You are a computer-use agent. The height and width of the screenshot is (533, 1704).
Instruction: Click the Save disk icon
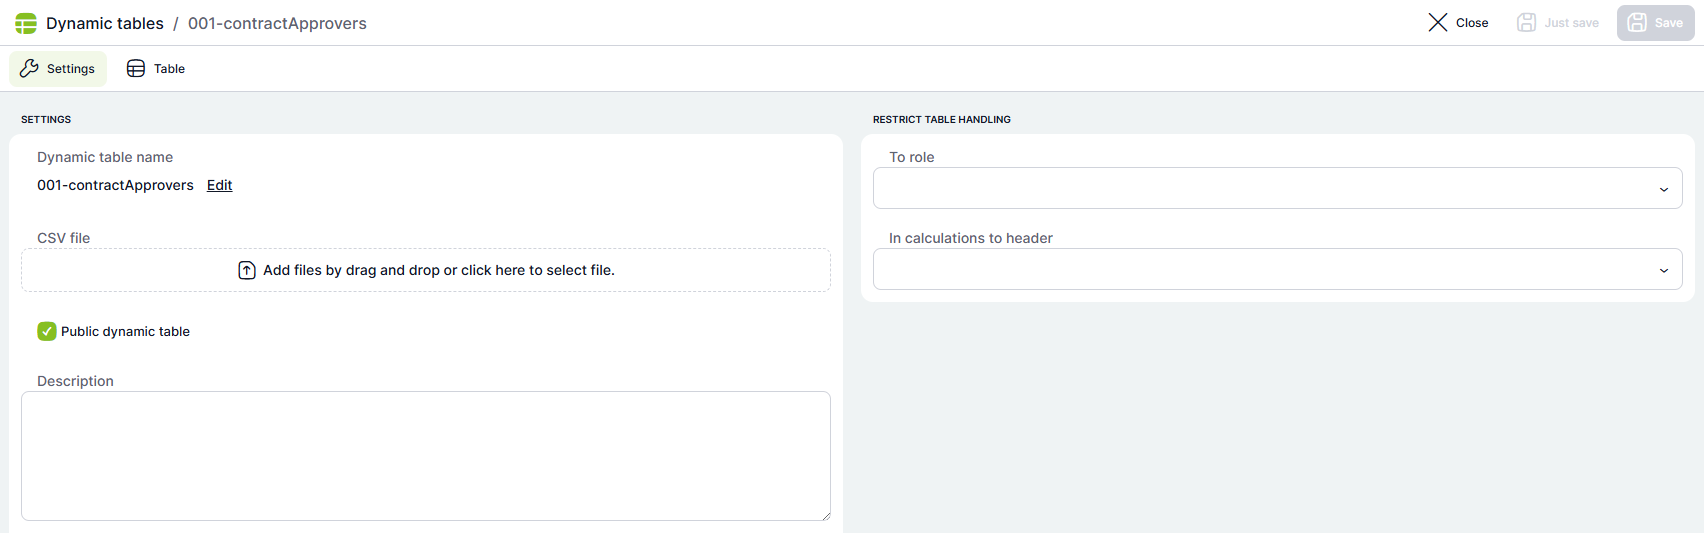(1637, 22)
